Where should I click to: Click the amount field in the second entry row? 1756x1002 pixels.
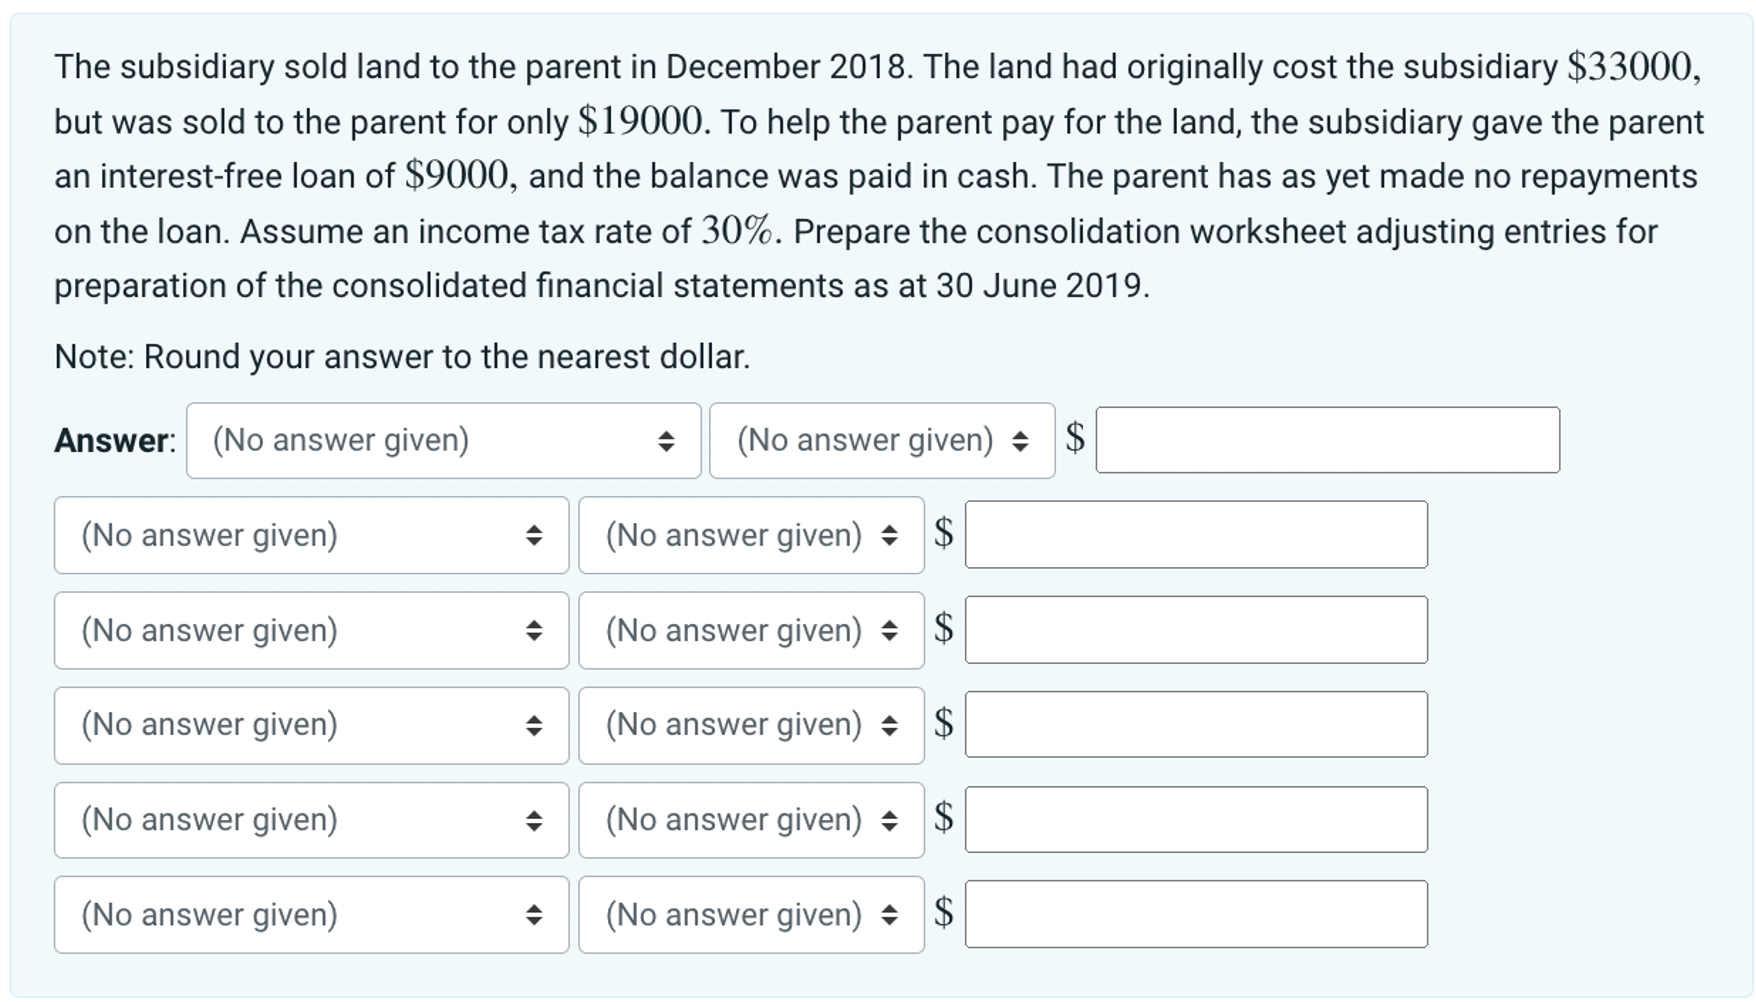coord(1195,535)
